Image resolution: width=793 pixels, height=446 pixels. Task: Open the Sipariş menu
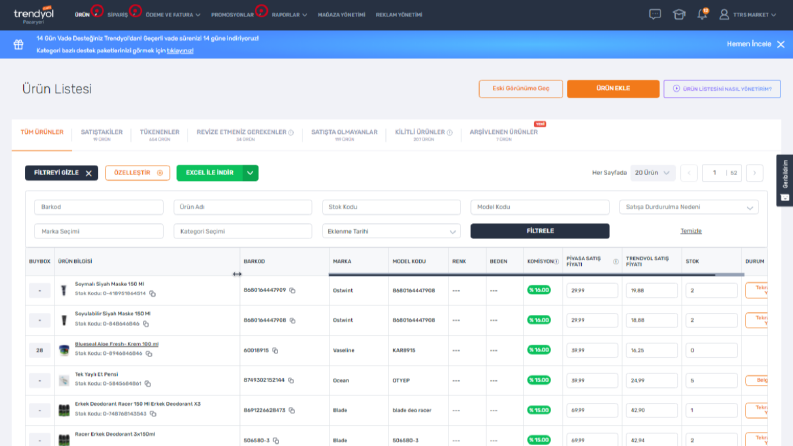point(118,15)
